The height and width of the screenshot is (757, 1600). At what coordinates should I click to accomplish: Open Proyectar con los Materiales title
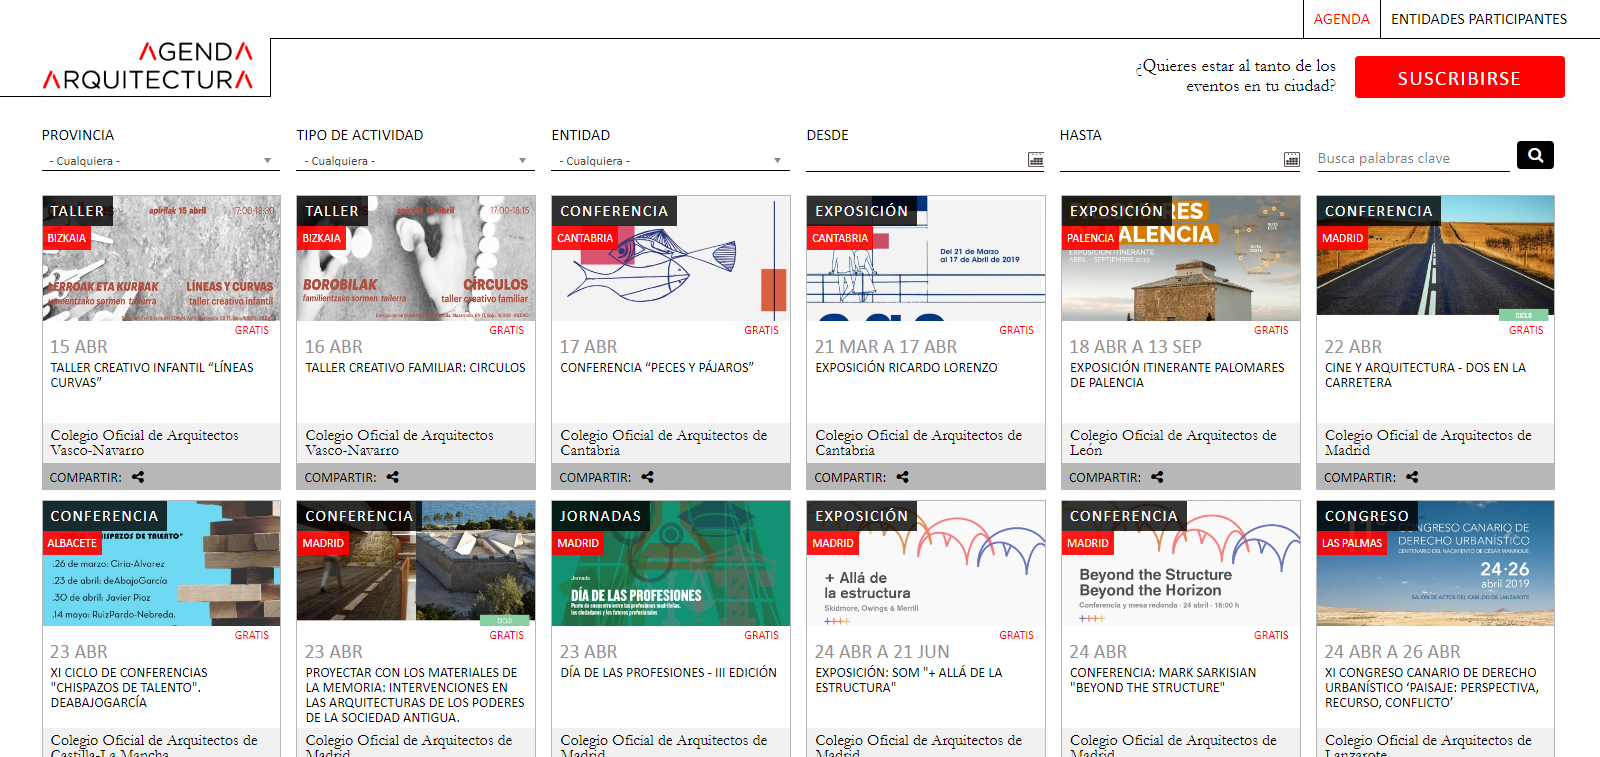click(x=415, y=695)
